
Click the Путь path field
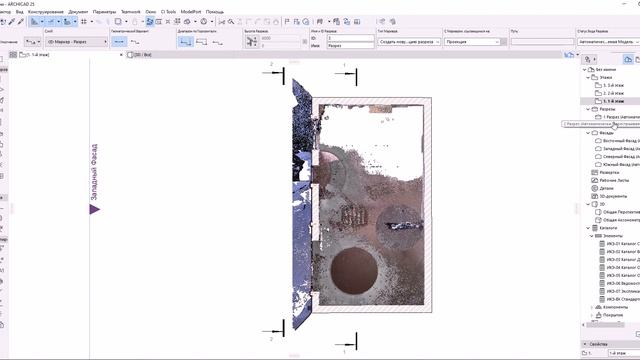(542, 42)
